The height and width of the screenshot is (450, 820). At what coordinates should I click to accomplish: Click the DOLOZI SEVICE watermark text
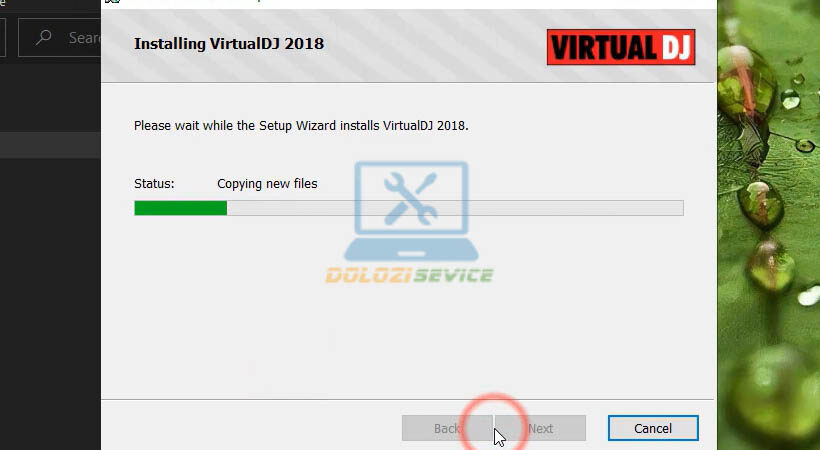pos(409,275)
